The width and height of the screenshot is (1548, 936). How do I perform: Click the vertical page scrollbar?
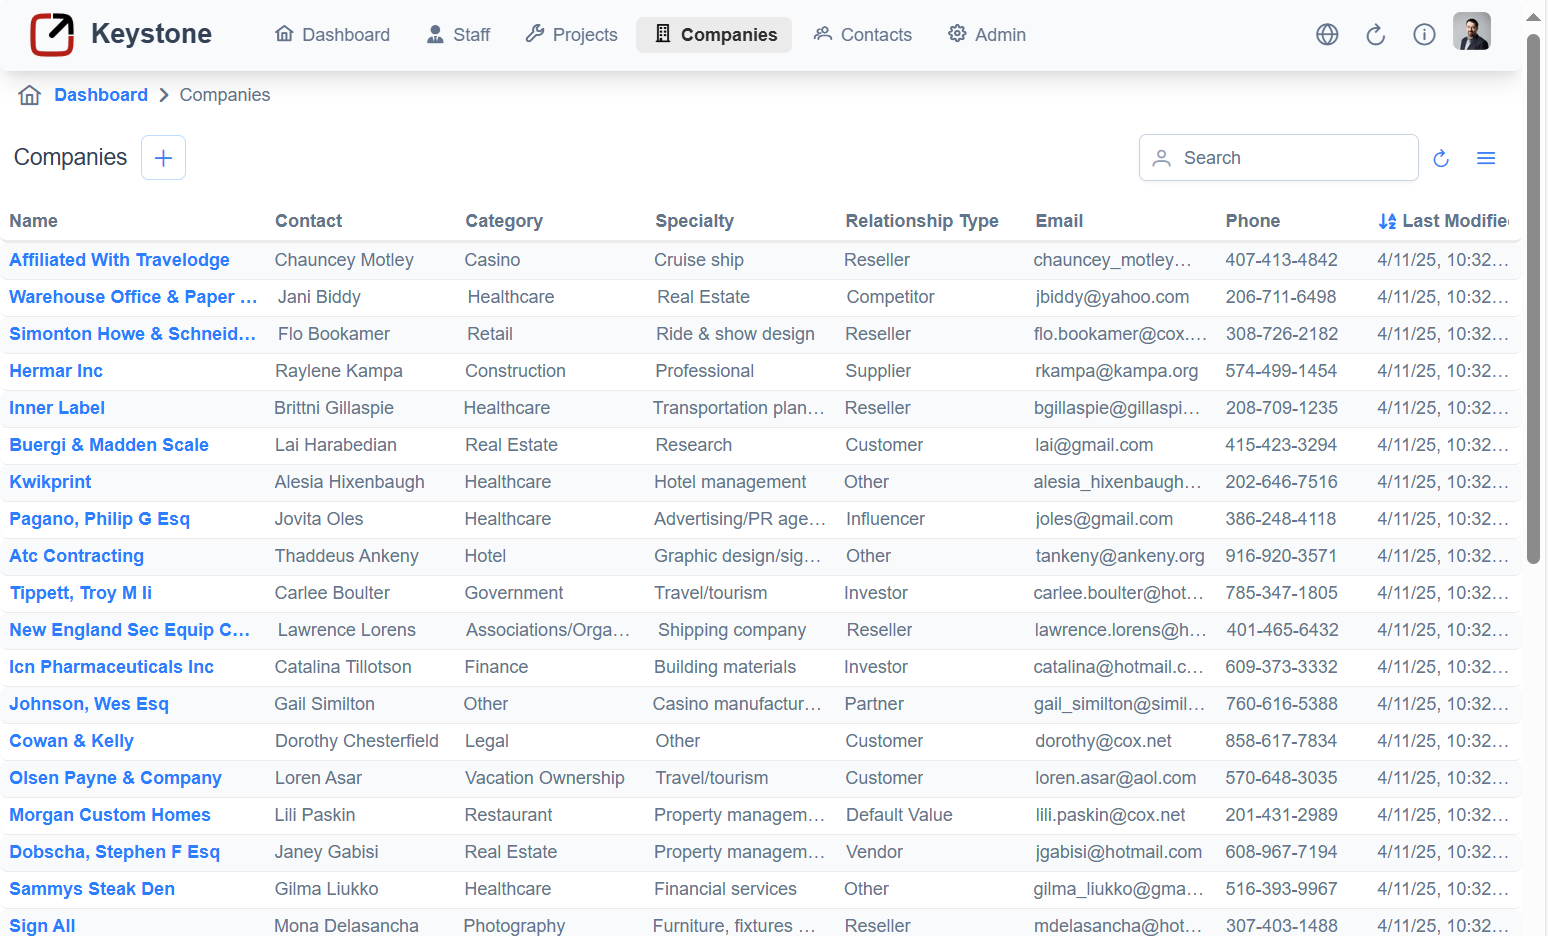click(x=1533, y=300)
